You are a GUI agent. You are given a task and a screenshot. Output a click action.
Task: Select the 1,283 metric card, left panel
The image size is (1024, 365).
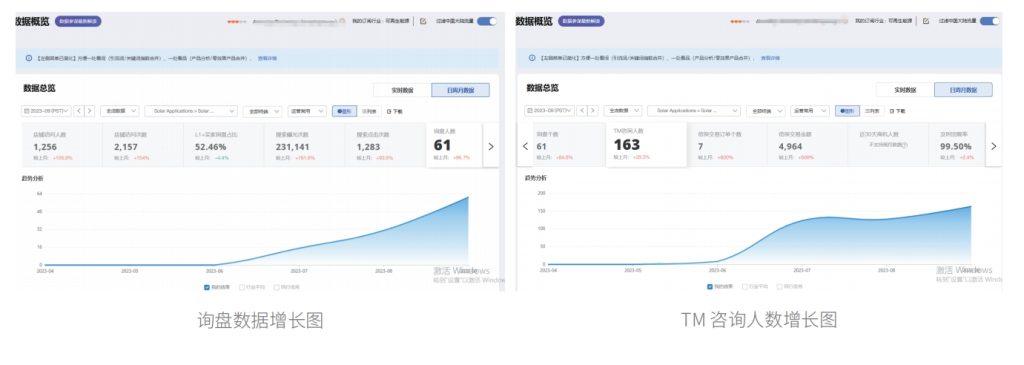[x=386, y=146]
